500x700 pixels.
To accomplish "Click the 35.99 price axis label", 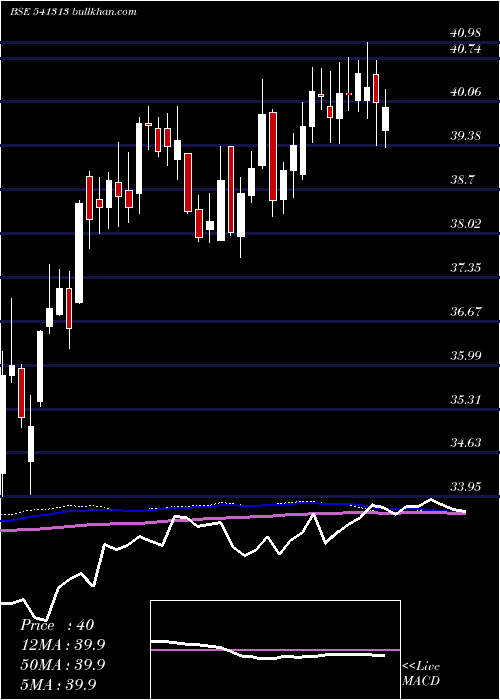I will (x=466, y=355).
